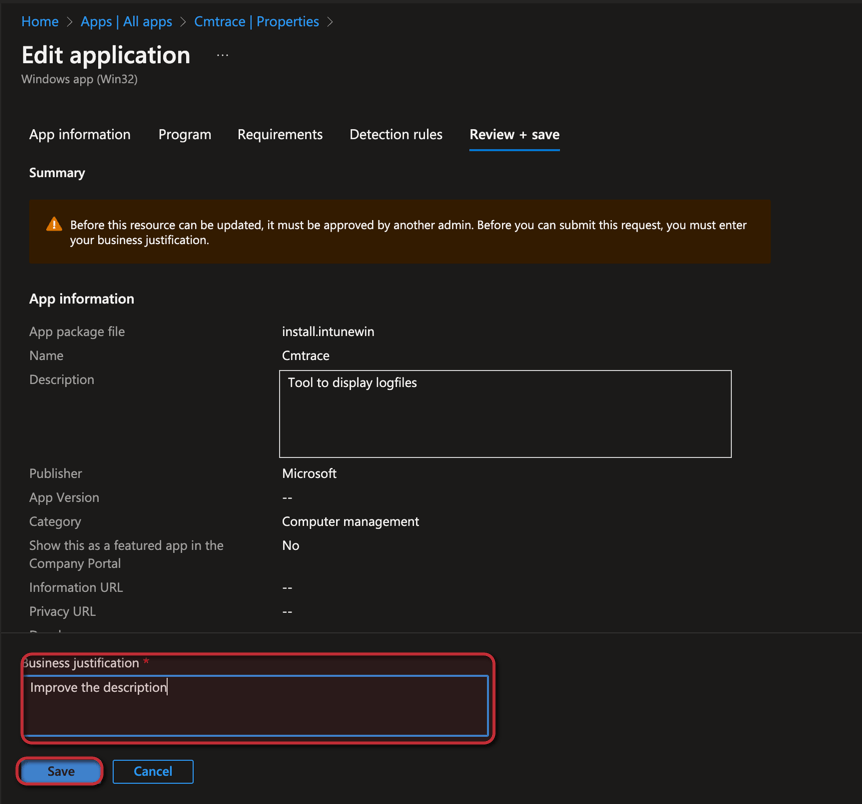Click the Microsoft publisher value
This screenshot has height=804, width=862.
309,473
